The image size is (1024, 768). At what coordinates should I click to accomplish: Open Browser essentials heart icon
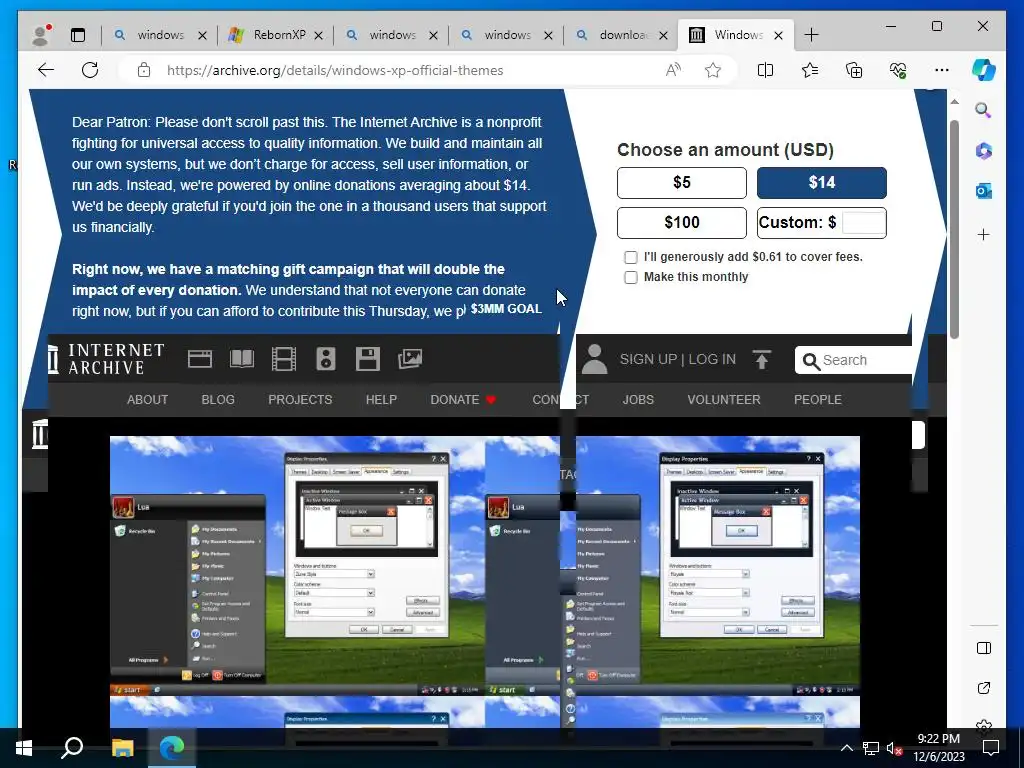click(898, 70)
